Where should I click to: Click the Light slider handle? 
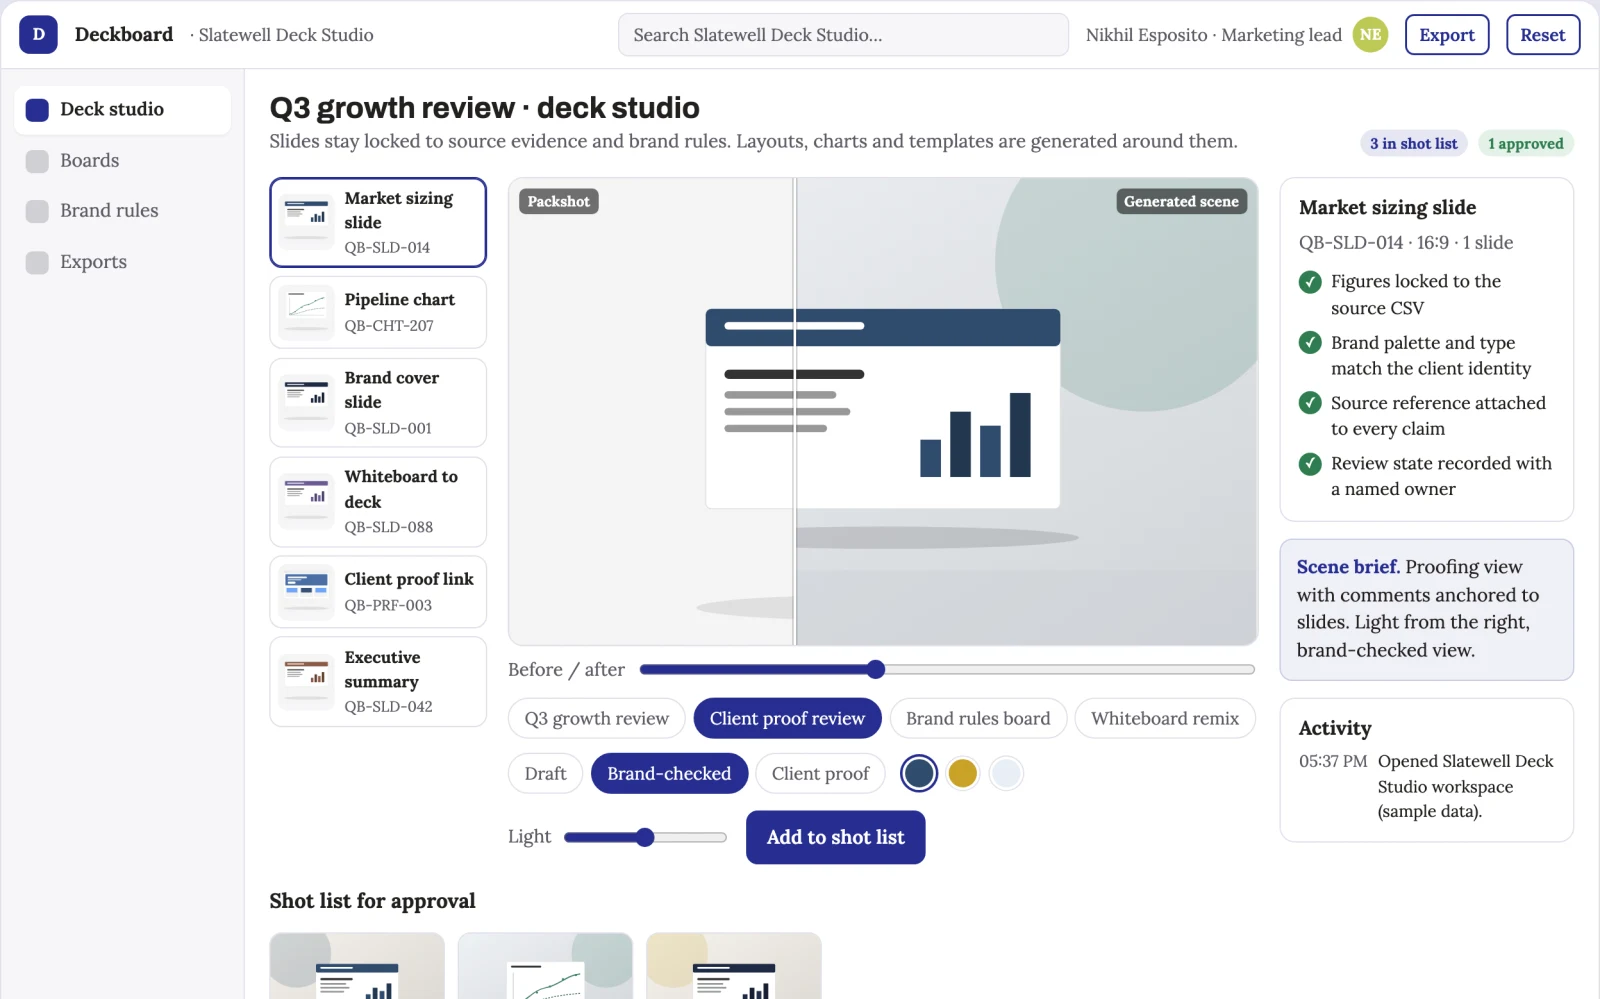pos(645,837)
